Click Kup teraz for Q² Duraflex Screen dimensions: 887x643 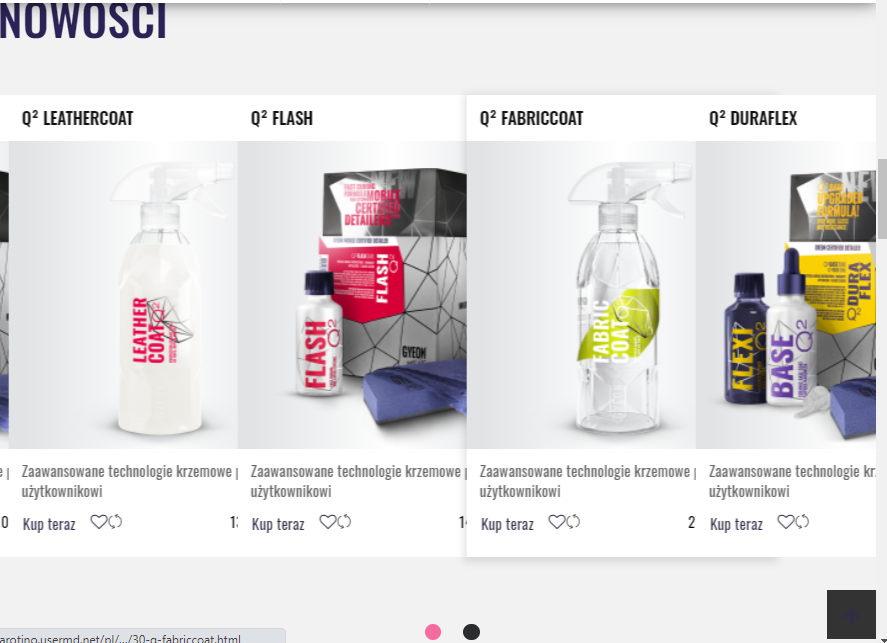tap(737, 524)
